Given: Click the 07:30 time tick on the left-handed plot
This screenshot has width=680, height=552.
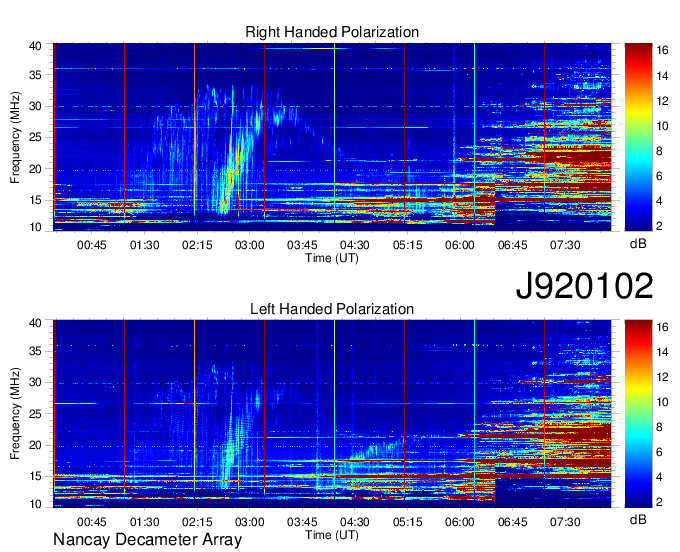Looking at the screenshot, I should click(x=565, y=522).
